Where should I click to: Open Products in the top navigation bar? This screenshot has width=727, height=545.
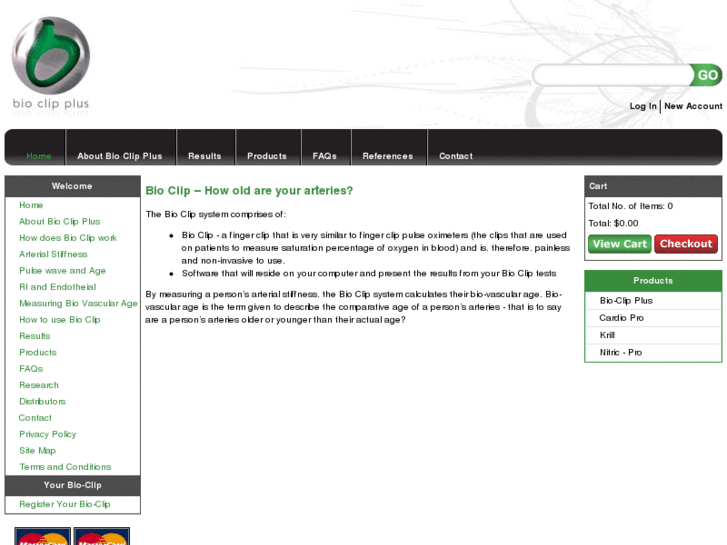[x=267, y=156]
